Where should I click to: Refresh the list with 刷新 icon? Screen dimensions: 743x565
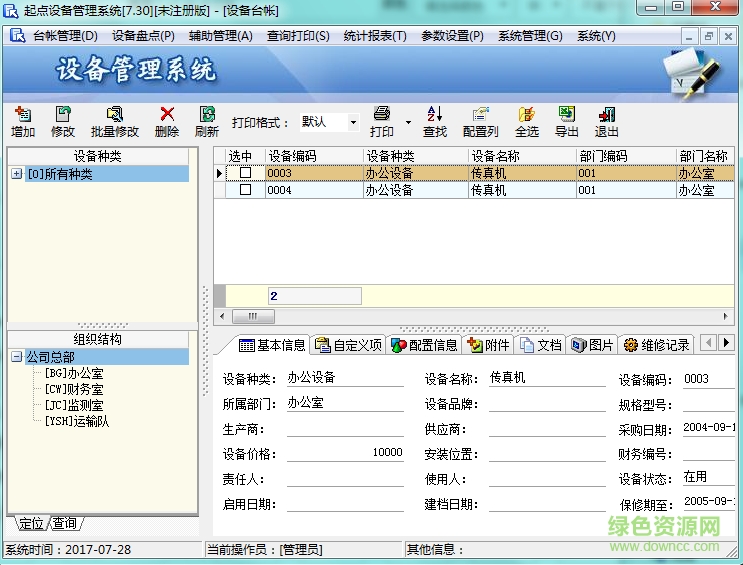[x=207, y=115]
